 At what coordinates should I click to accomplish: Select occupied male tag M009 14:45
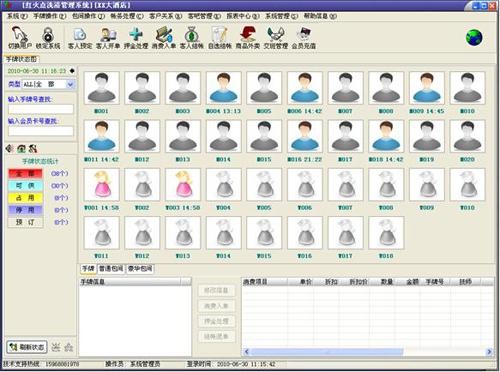point(427,88)
